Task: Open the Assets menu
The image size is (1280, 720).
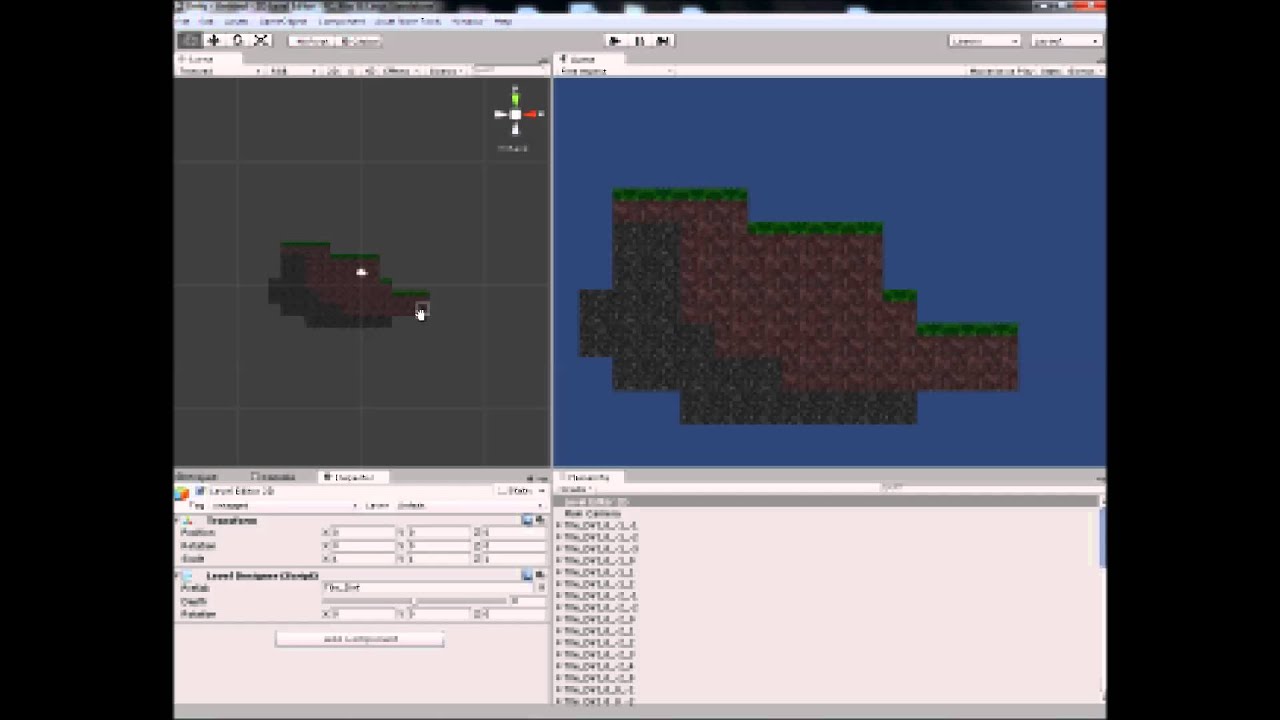Action: point(236,21)
